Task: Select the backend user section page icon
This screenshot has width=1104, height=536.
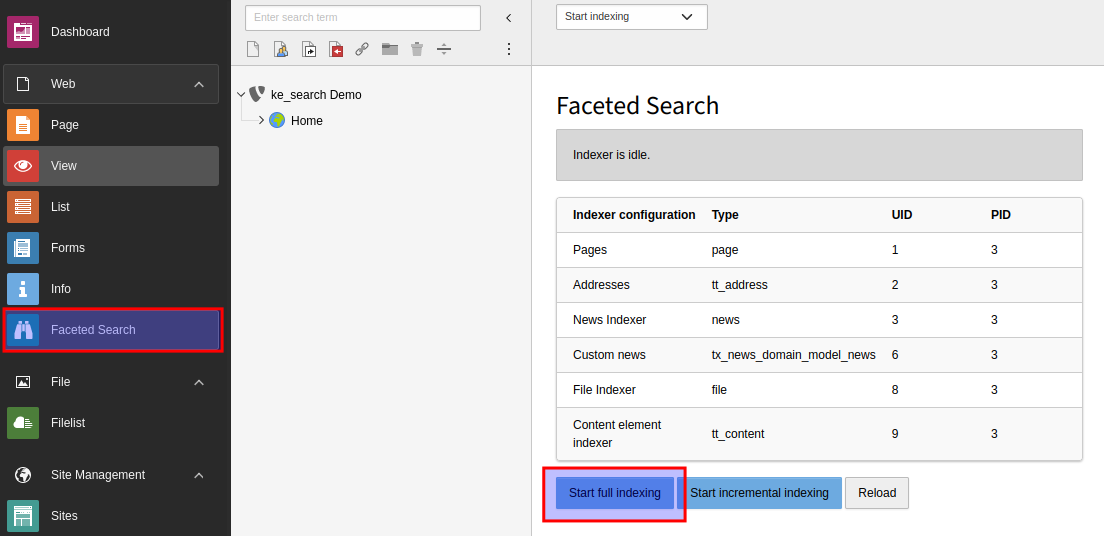Action: [x=281, y=49]
